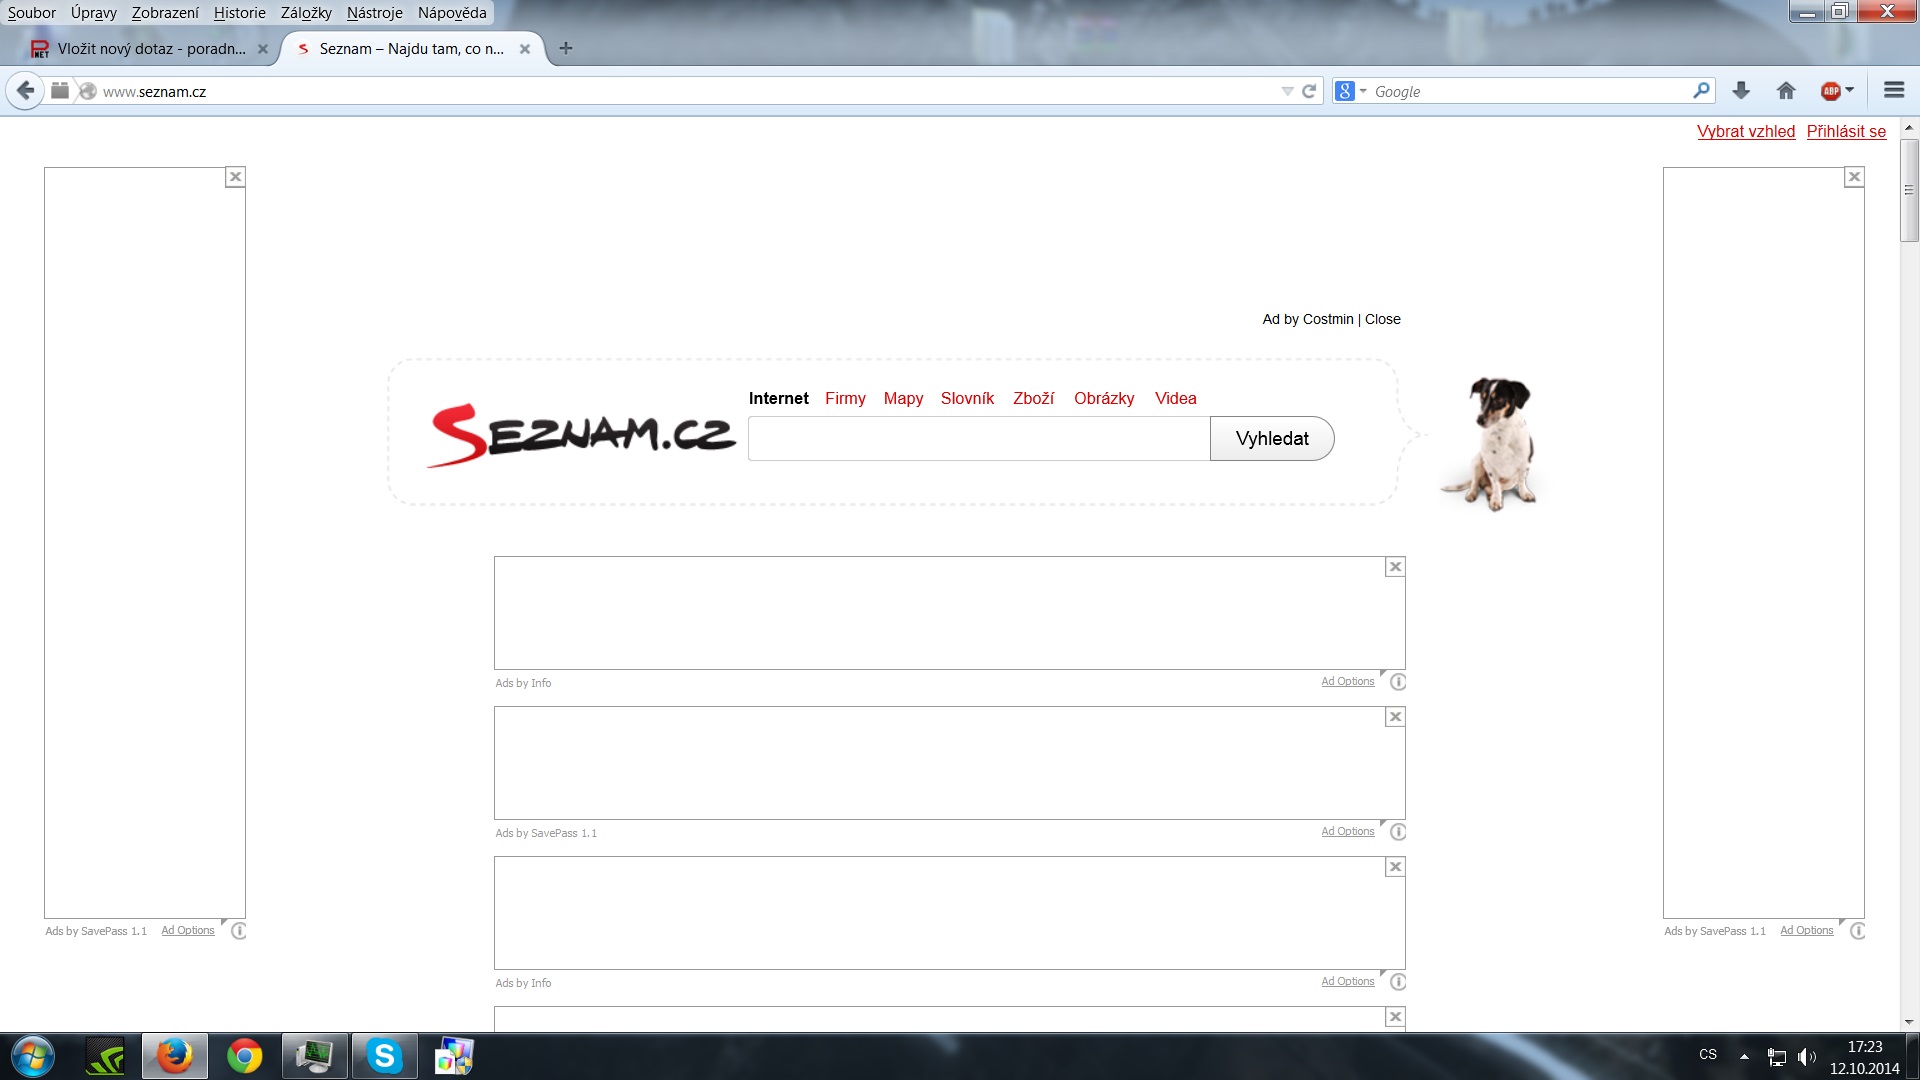The width and height of the screenshot is (1920, 1080).
Task: Expand the URL history dropdown arrow
Action: [1287, 91]
